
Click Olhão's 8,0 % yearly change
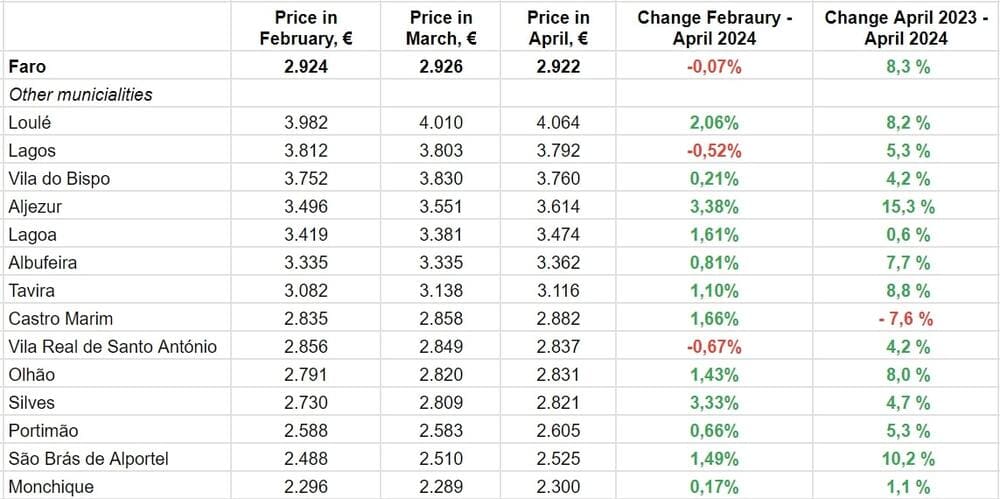click(x=908, y=375)
